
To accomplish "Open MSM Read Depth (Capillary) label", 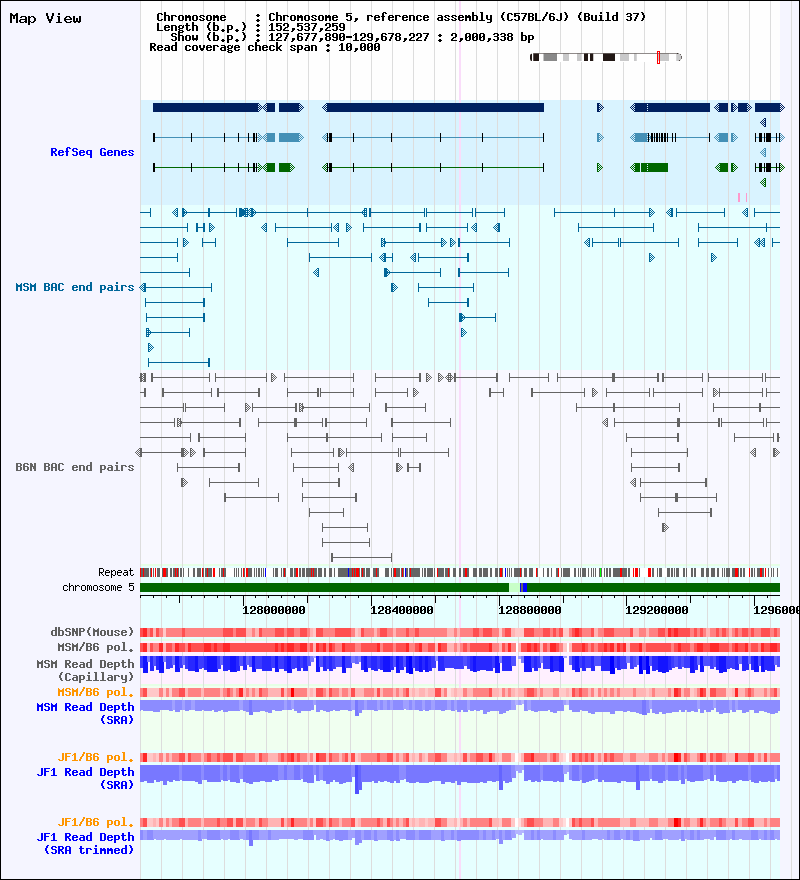I will click(85, 670).
